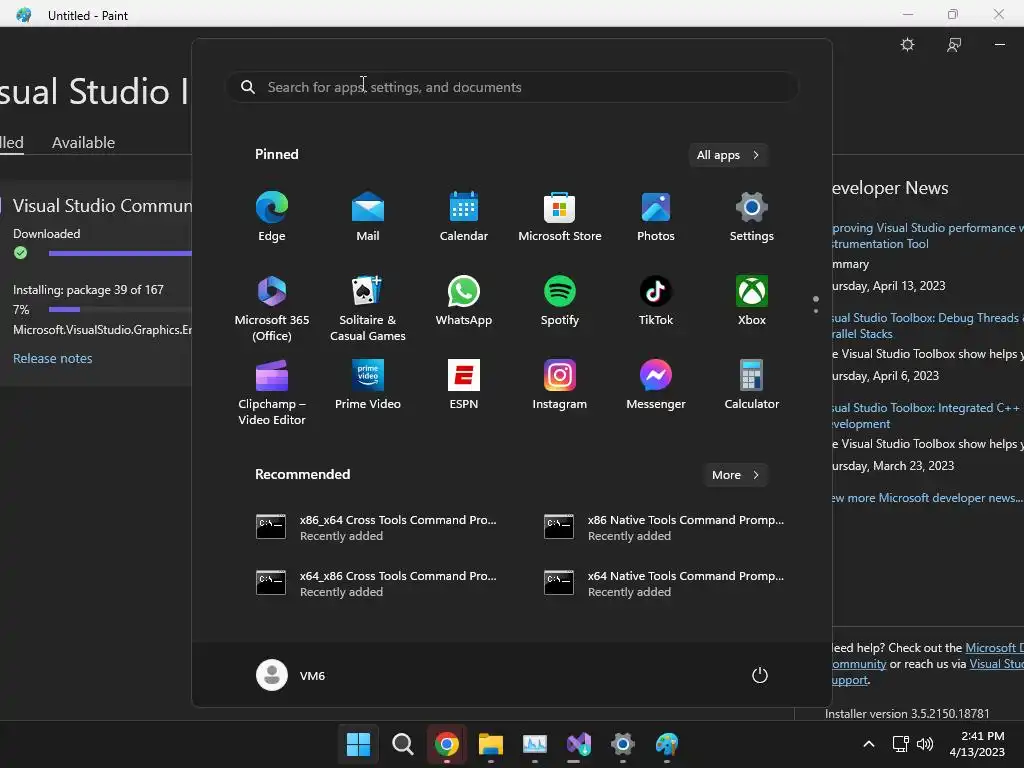The width and height of the screenshot is (1024, 768).
Task: Open Visual Studio Toolbox: Integrated C++ news link
Action: [x=927, y=415]
